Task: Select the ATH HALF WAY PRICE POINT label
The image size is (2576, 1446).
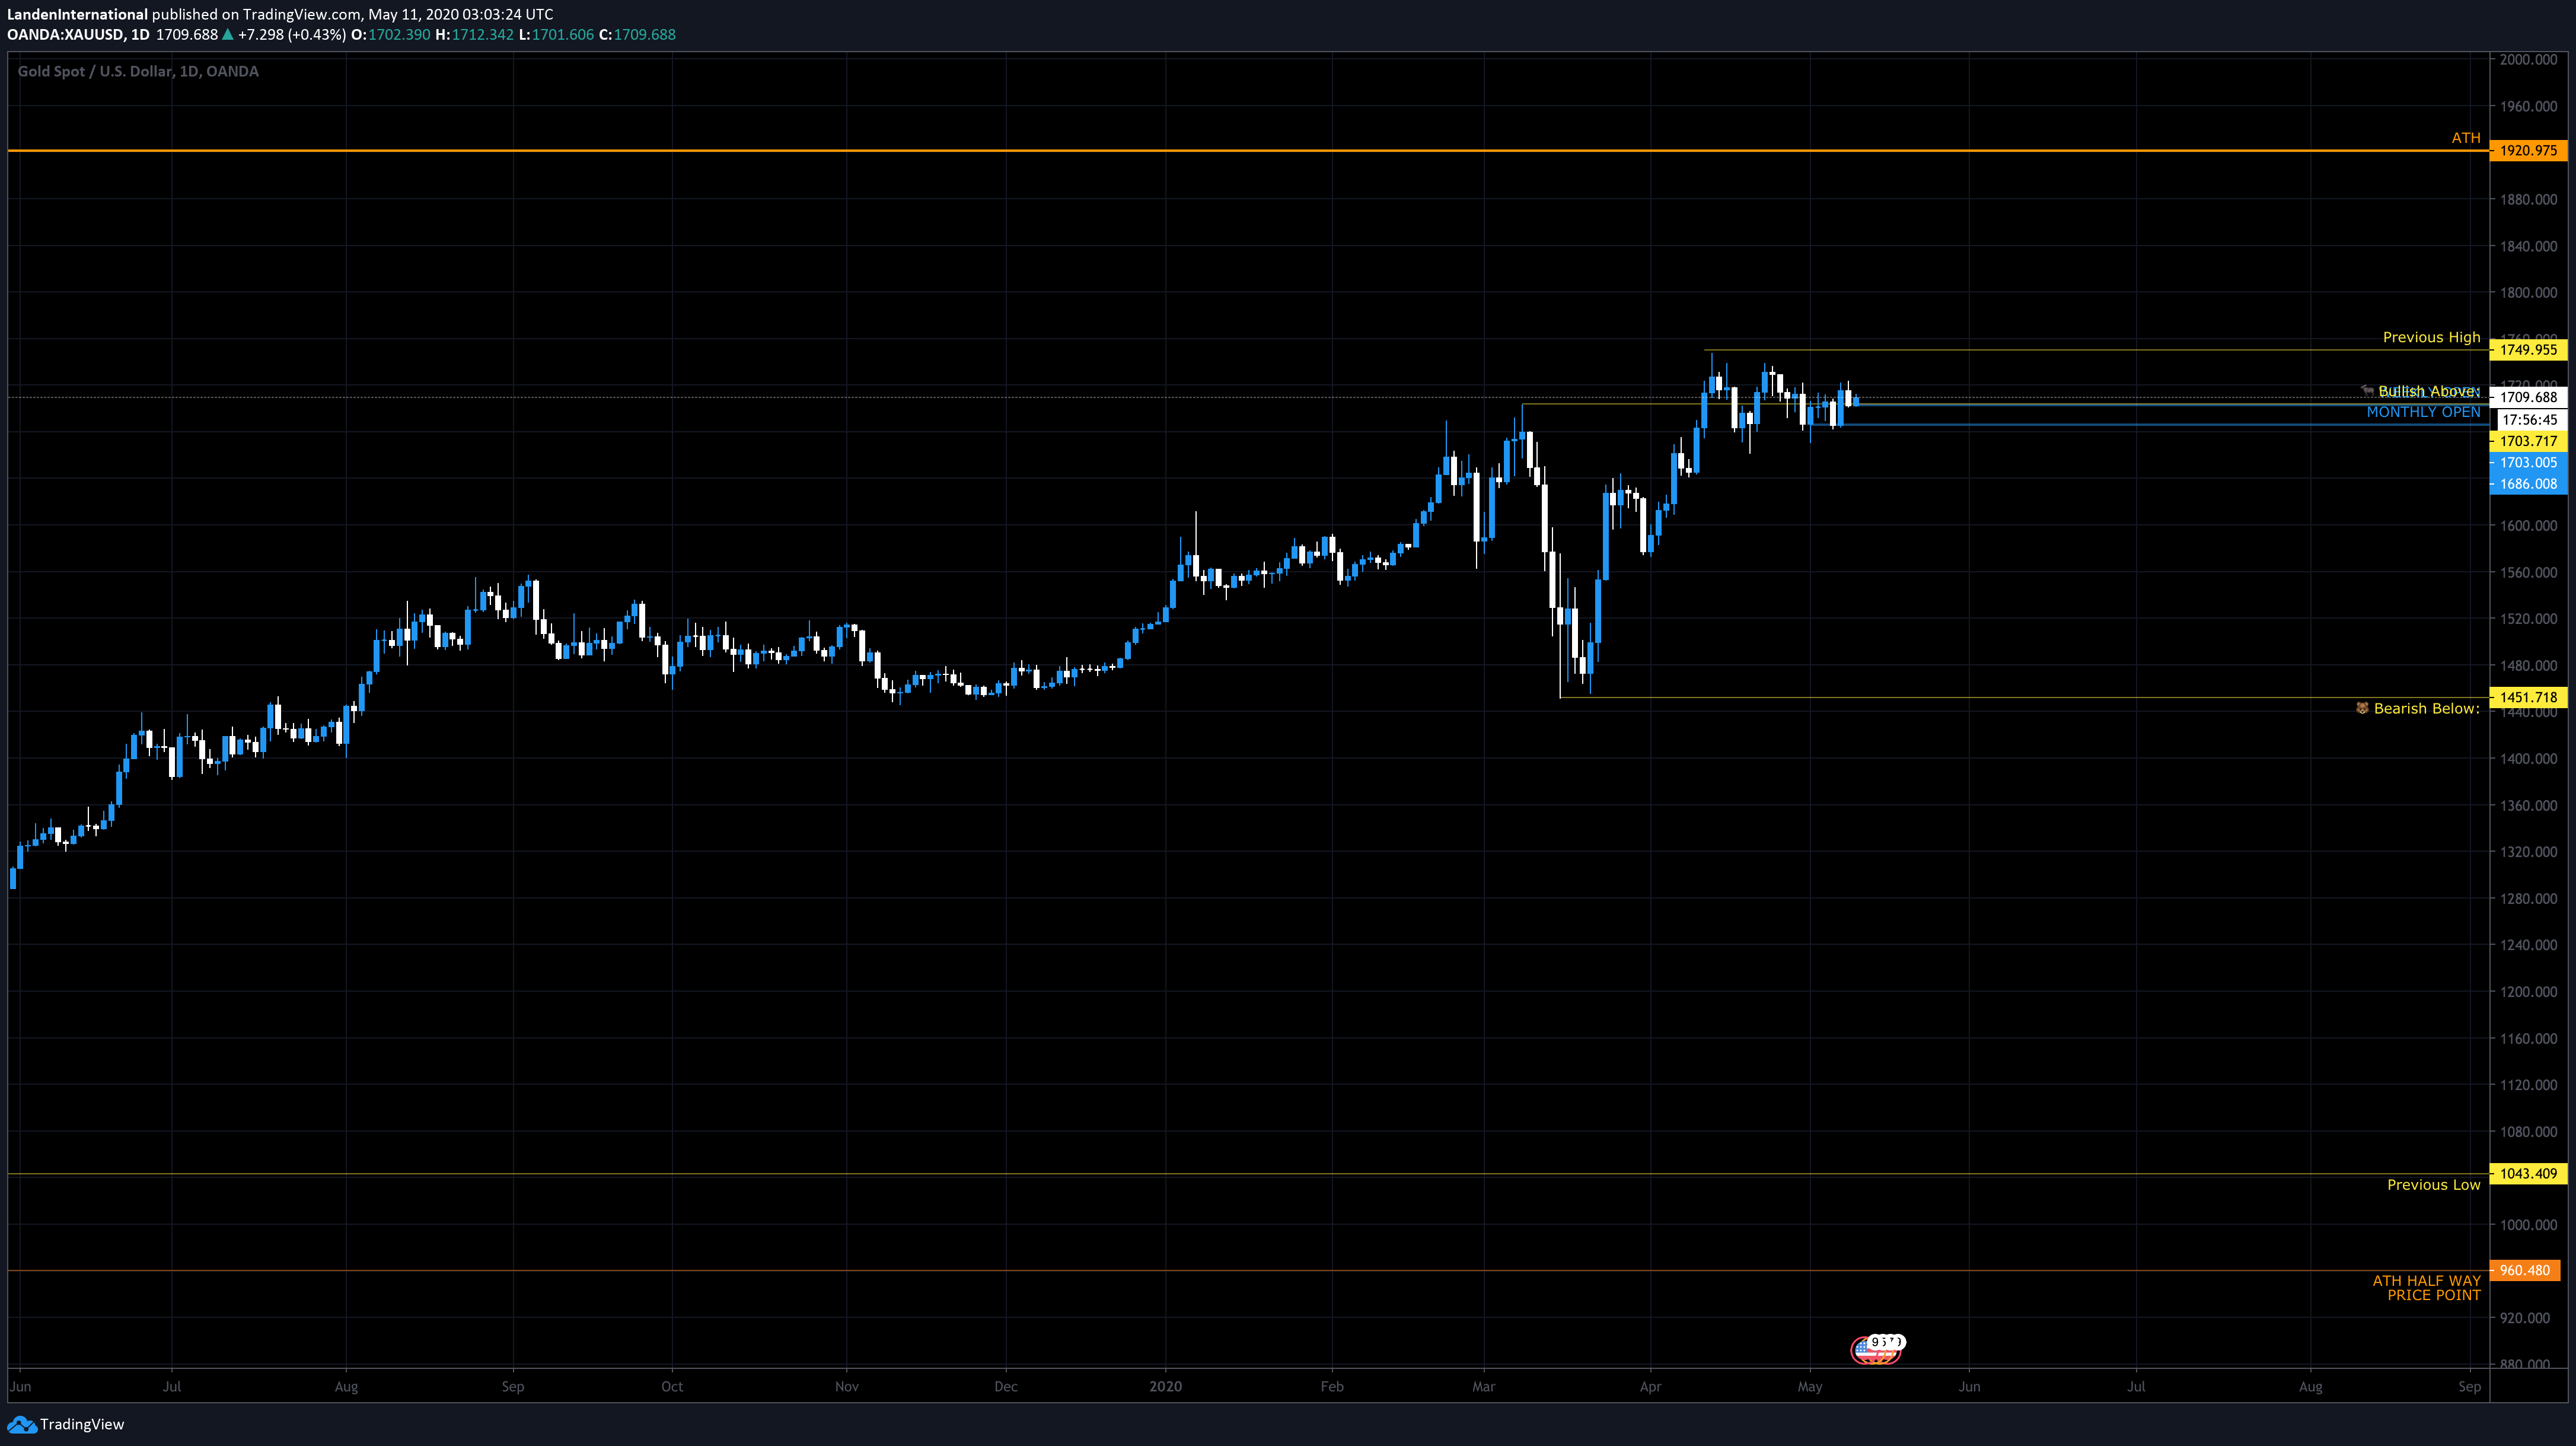Action: 2426,1288
